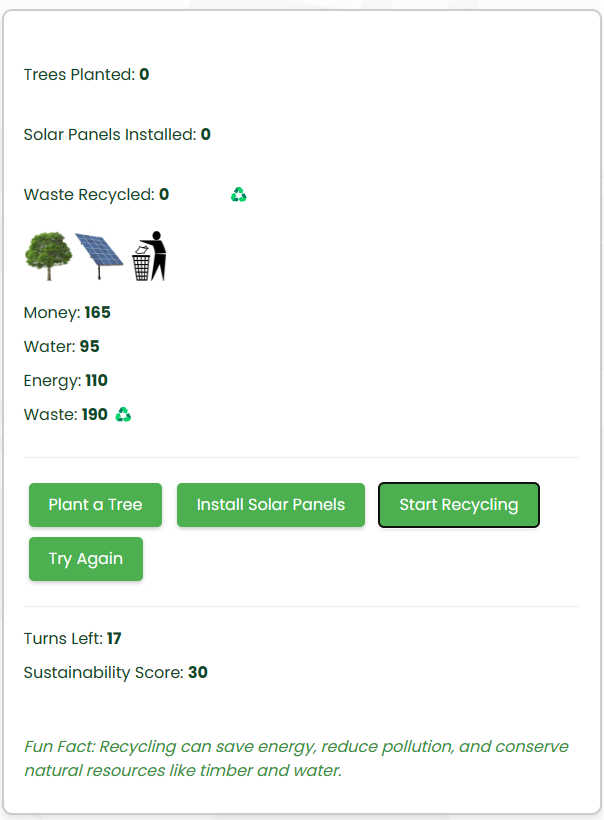Click the person-with-trash-bin recycling icon
Screen dimensions: 604x820
pyautogui.click(x=148, y=256)
